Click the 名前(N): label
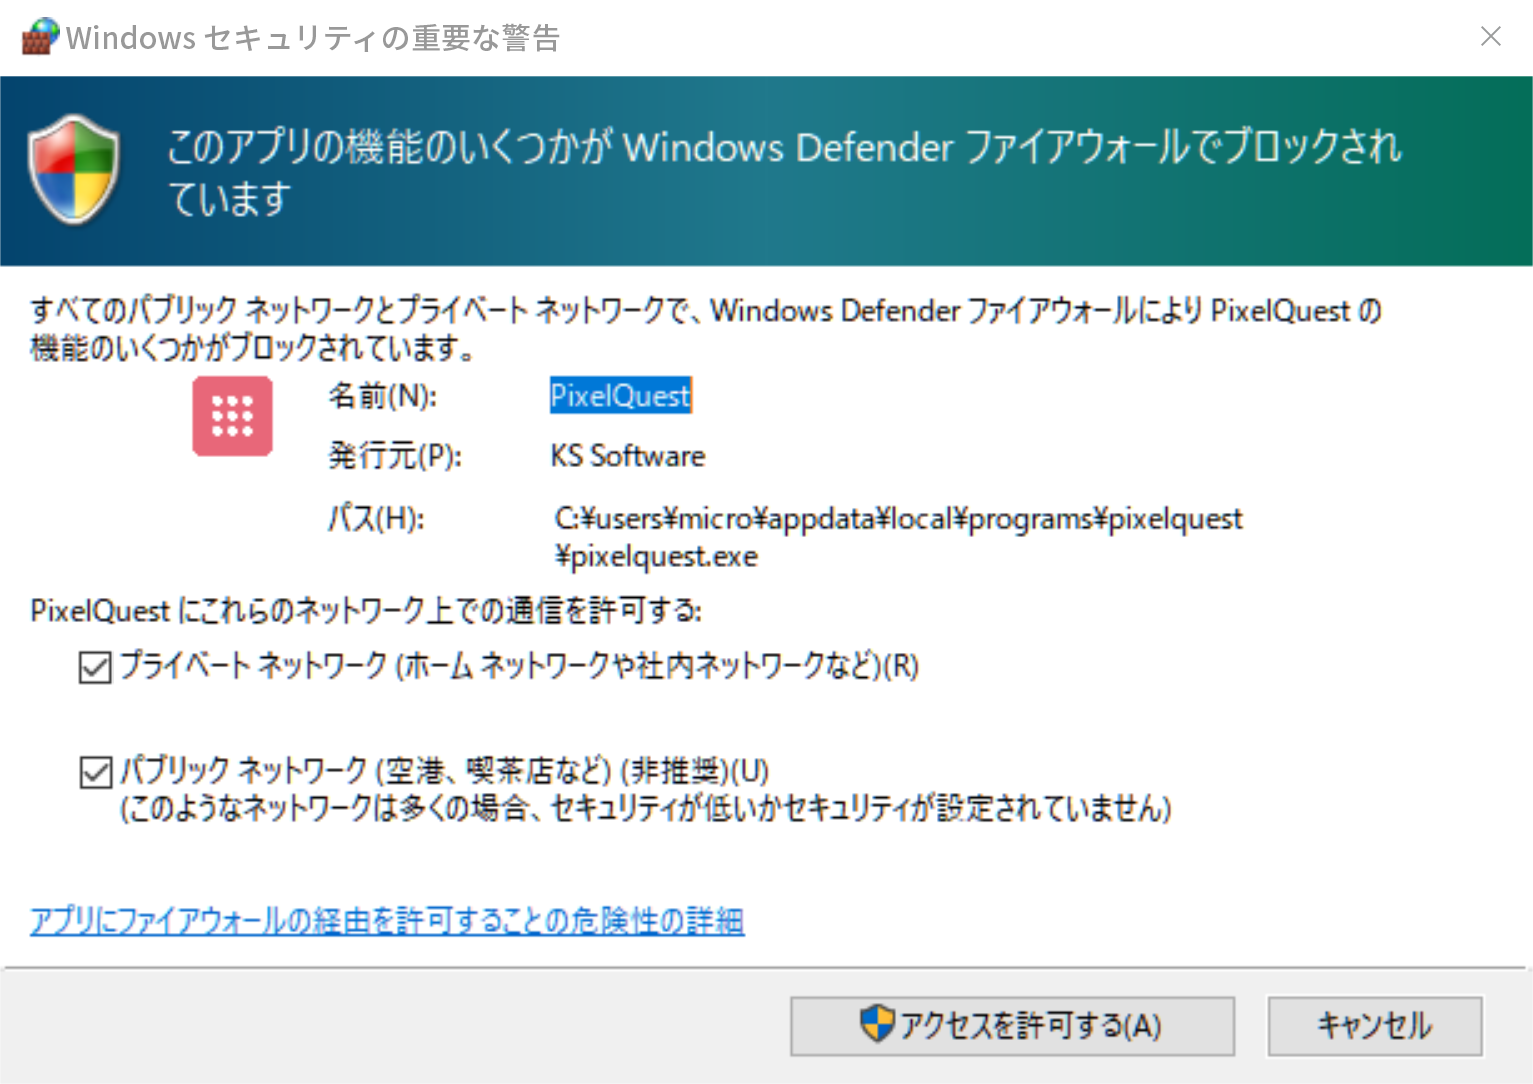The image size is (1533, 1084). [383, 396]
